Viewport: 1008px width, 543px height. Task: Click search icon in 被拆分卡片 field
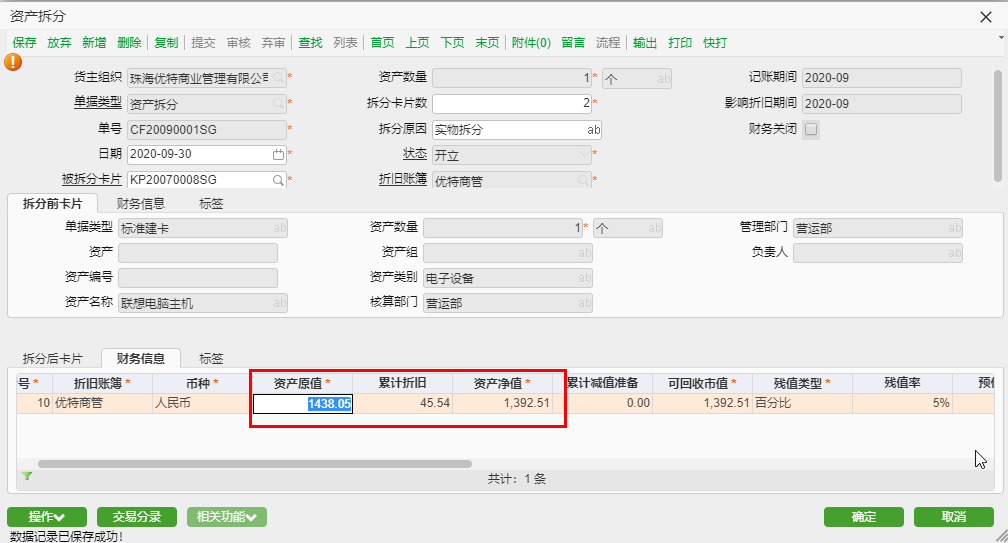pos(278,180)
